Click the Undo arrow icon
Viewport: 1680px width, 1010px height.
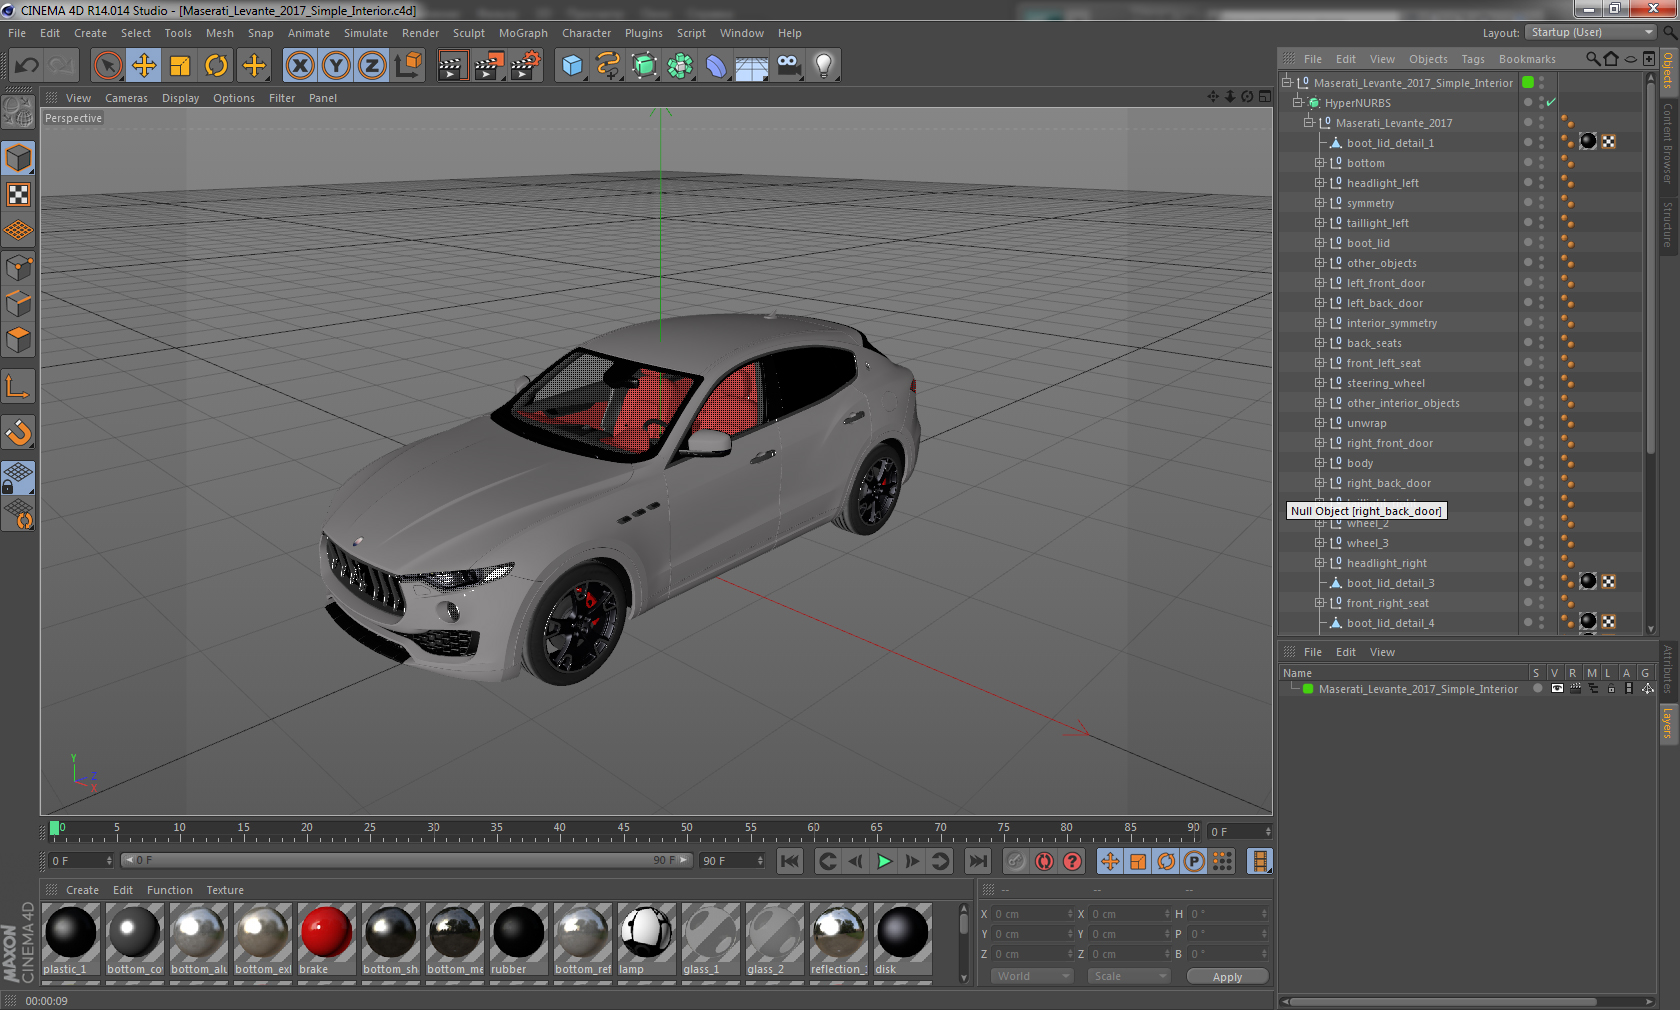[26, 66]
